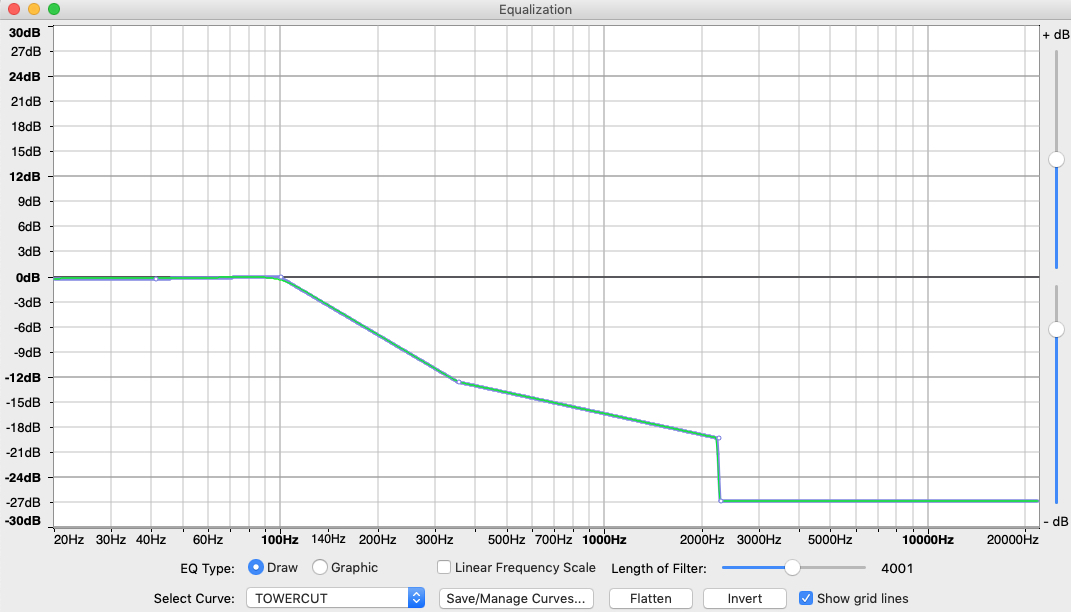Viewport: 1071px width, 612px height.
Task: Click the Flatten button
Action: point(650,598)
